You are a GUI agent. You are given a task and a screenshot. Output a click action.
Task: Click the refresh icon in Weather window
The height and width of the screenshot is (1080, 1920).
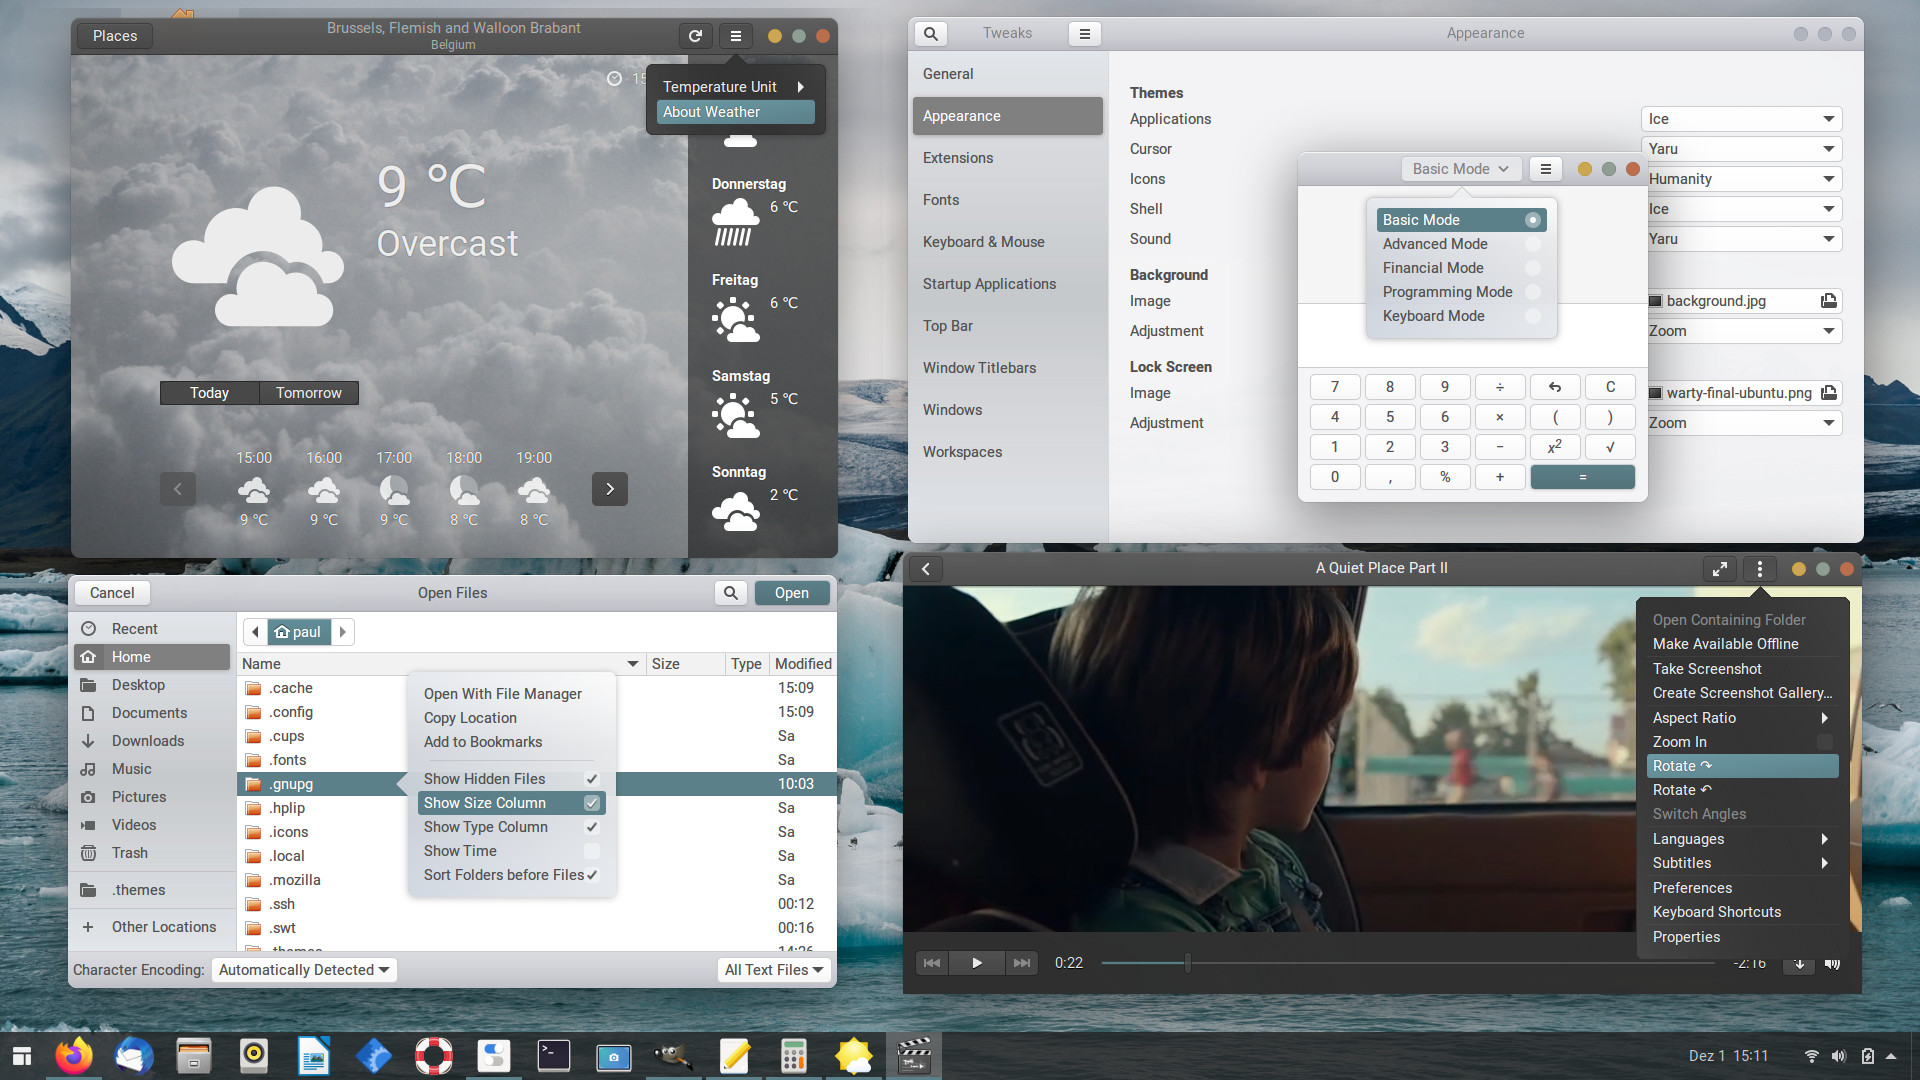pyautogui.click(x=695, y=36)
